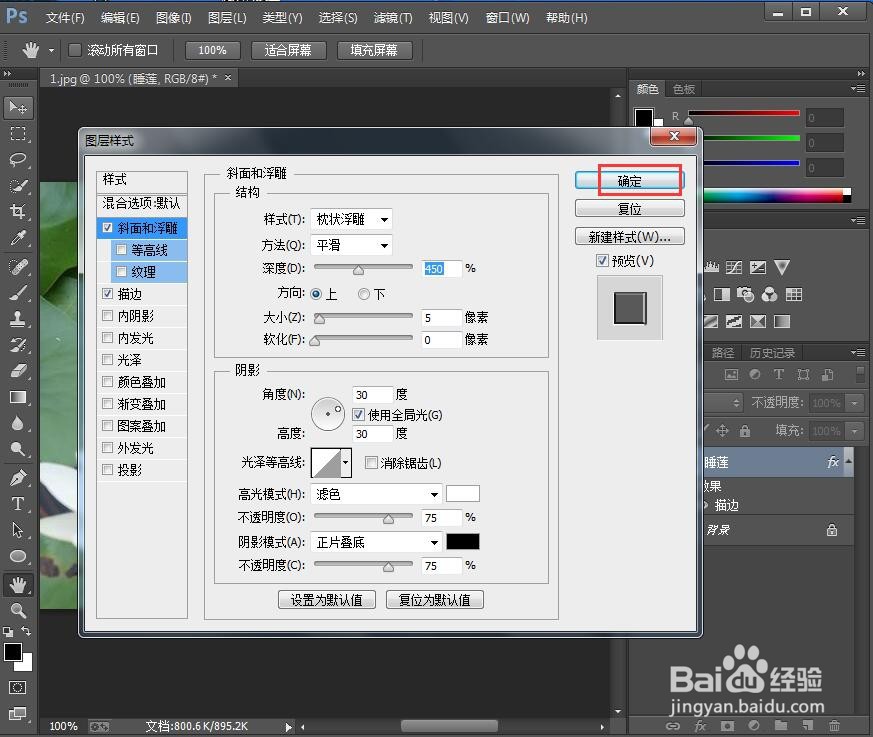Select the Hand tool in toolbox
Viewport: 873px width, 737px height.
click(x=18, y=584)
